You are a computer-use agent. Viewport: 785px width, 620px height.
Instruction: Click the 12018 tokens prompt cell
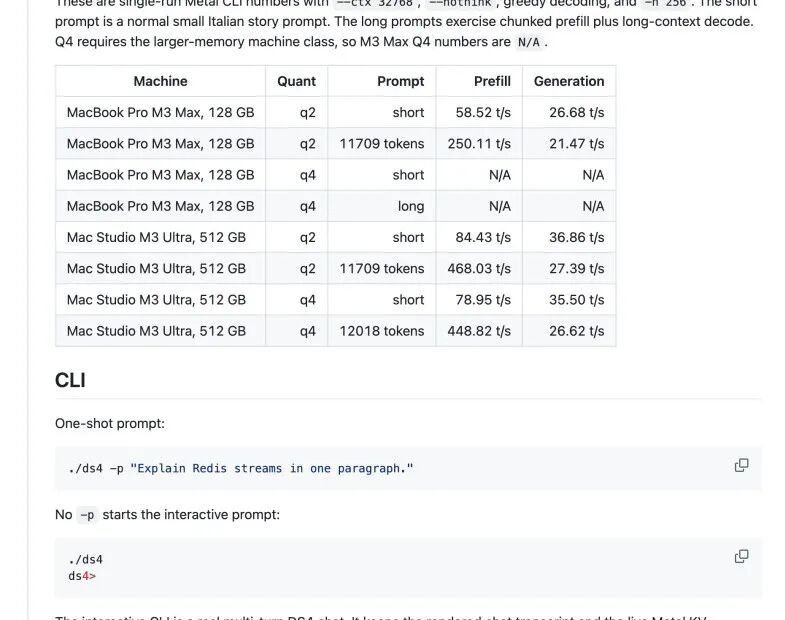(x=381, y=331)
